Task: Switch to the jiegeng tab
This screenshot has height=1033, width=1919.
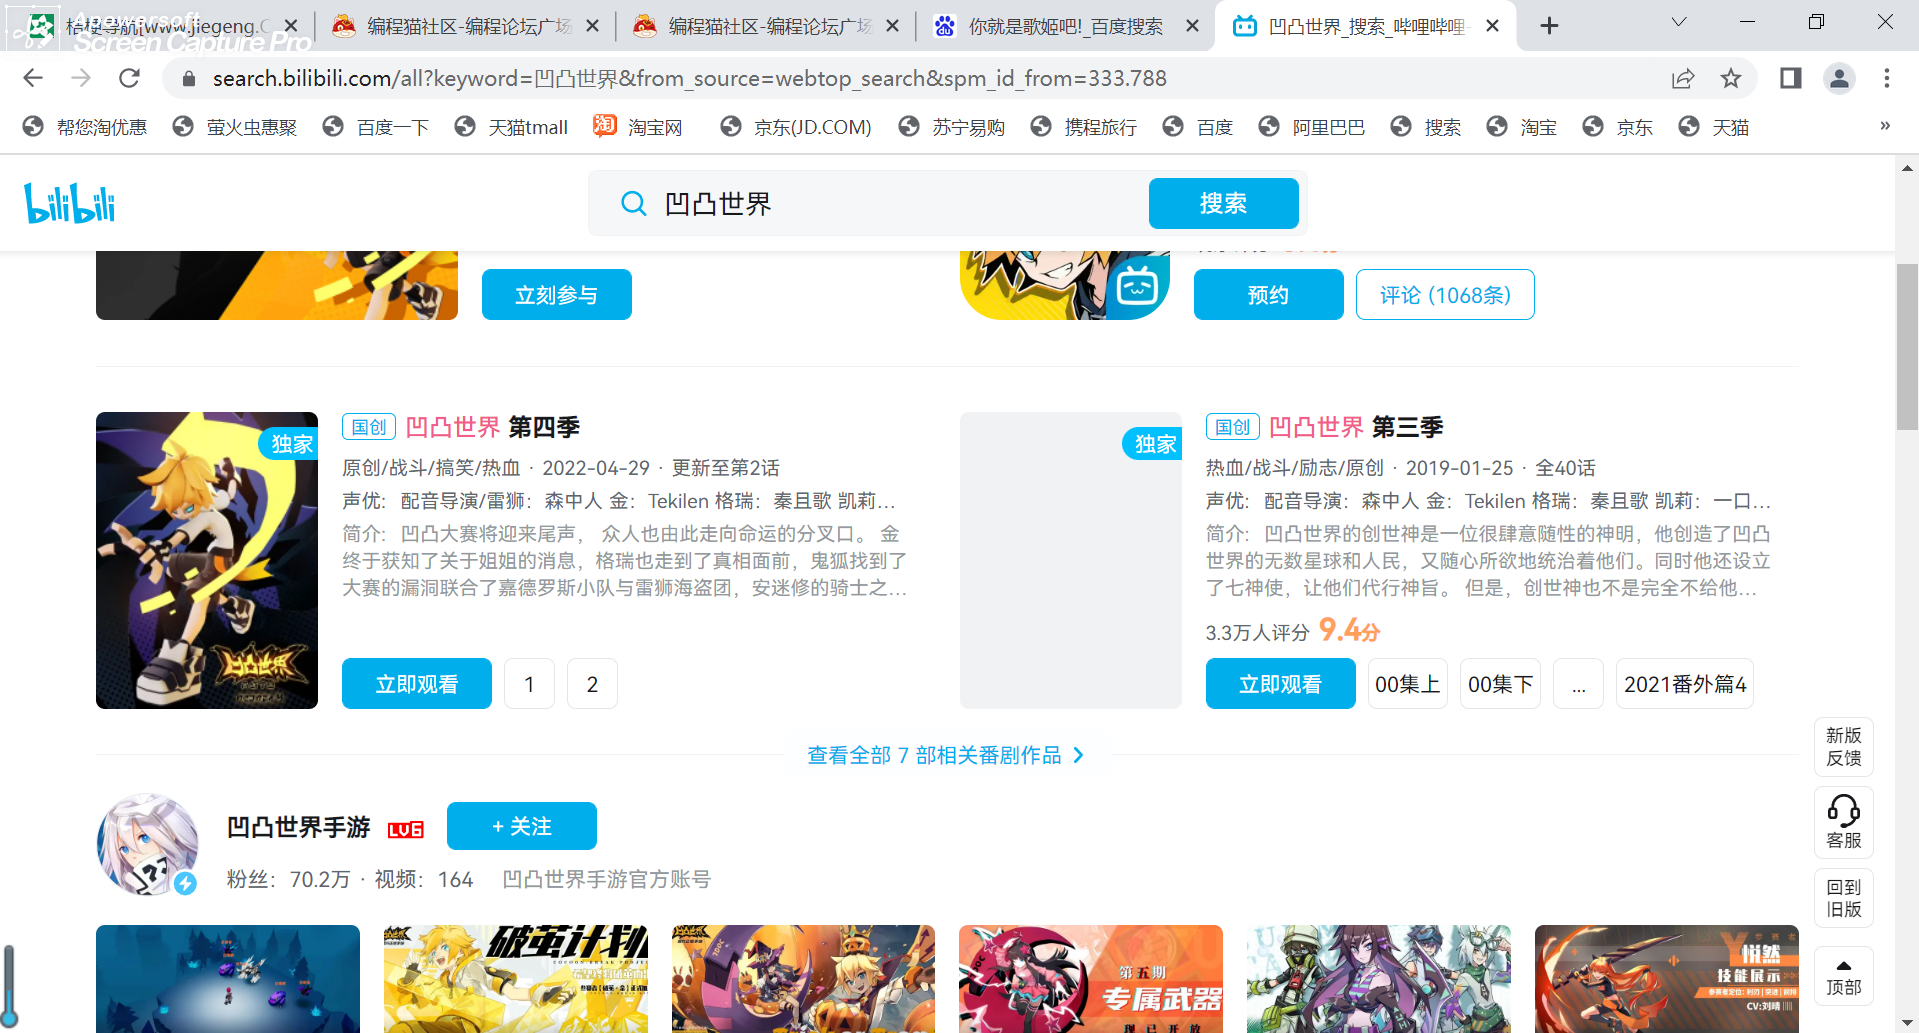Action: point(160,26)
